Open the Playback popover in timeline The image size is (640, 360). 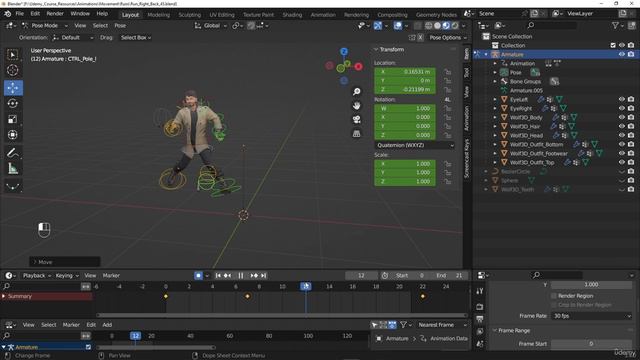(36, 276)
